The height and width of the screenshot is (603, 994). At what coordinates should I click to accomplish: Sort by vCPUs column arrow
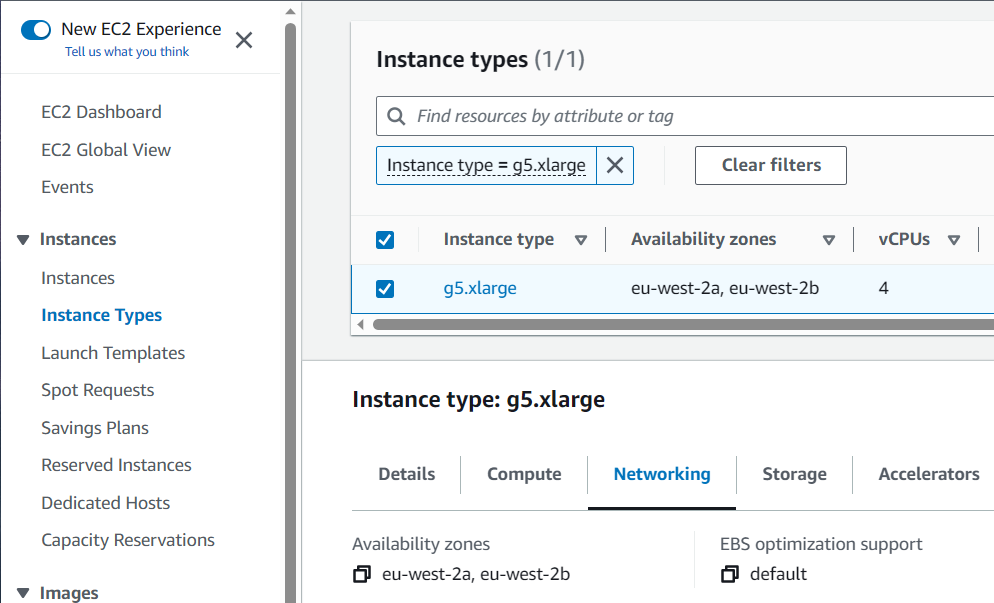coord(954,240)
